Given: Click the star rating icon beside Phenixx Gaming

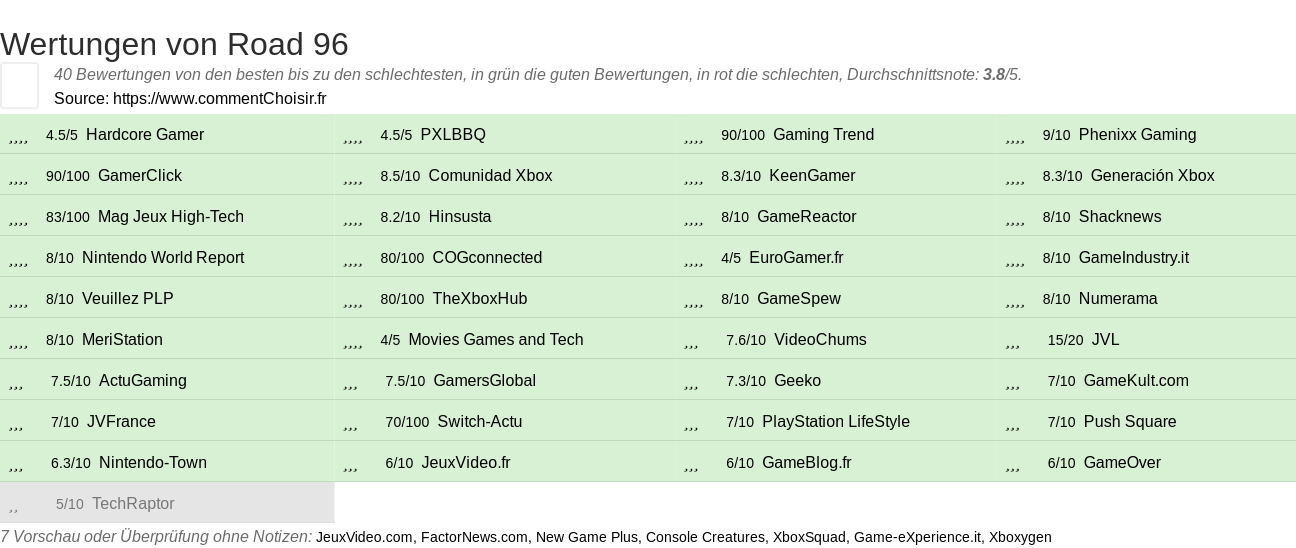Looking at the screenshot, I should (x=1015, y=135).
